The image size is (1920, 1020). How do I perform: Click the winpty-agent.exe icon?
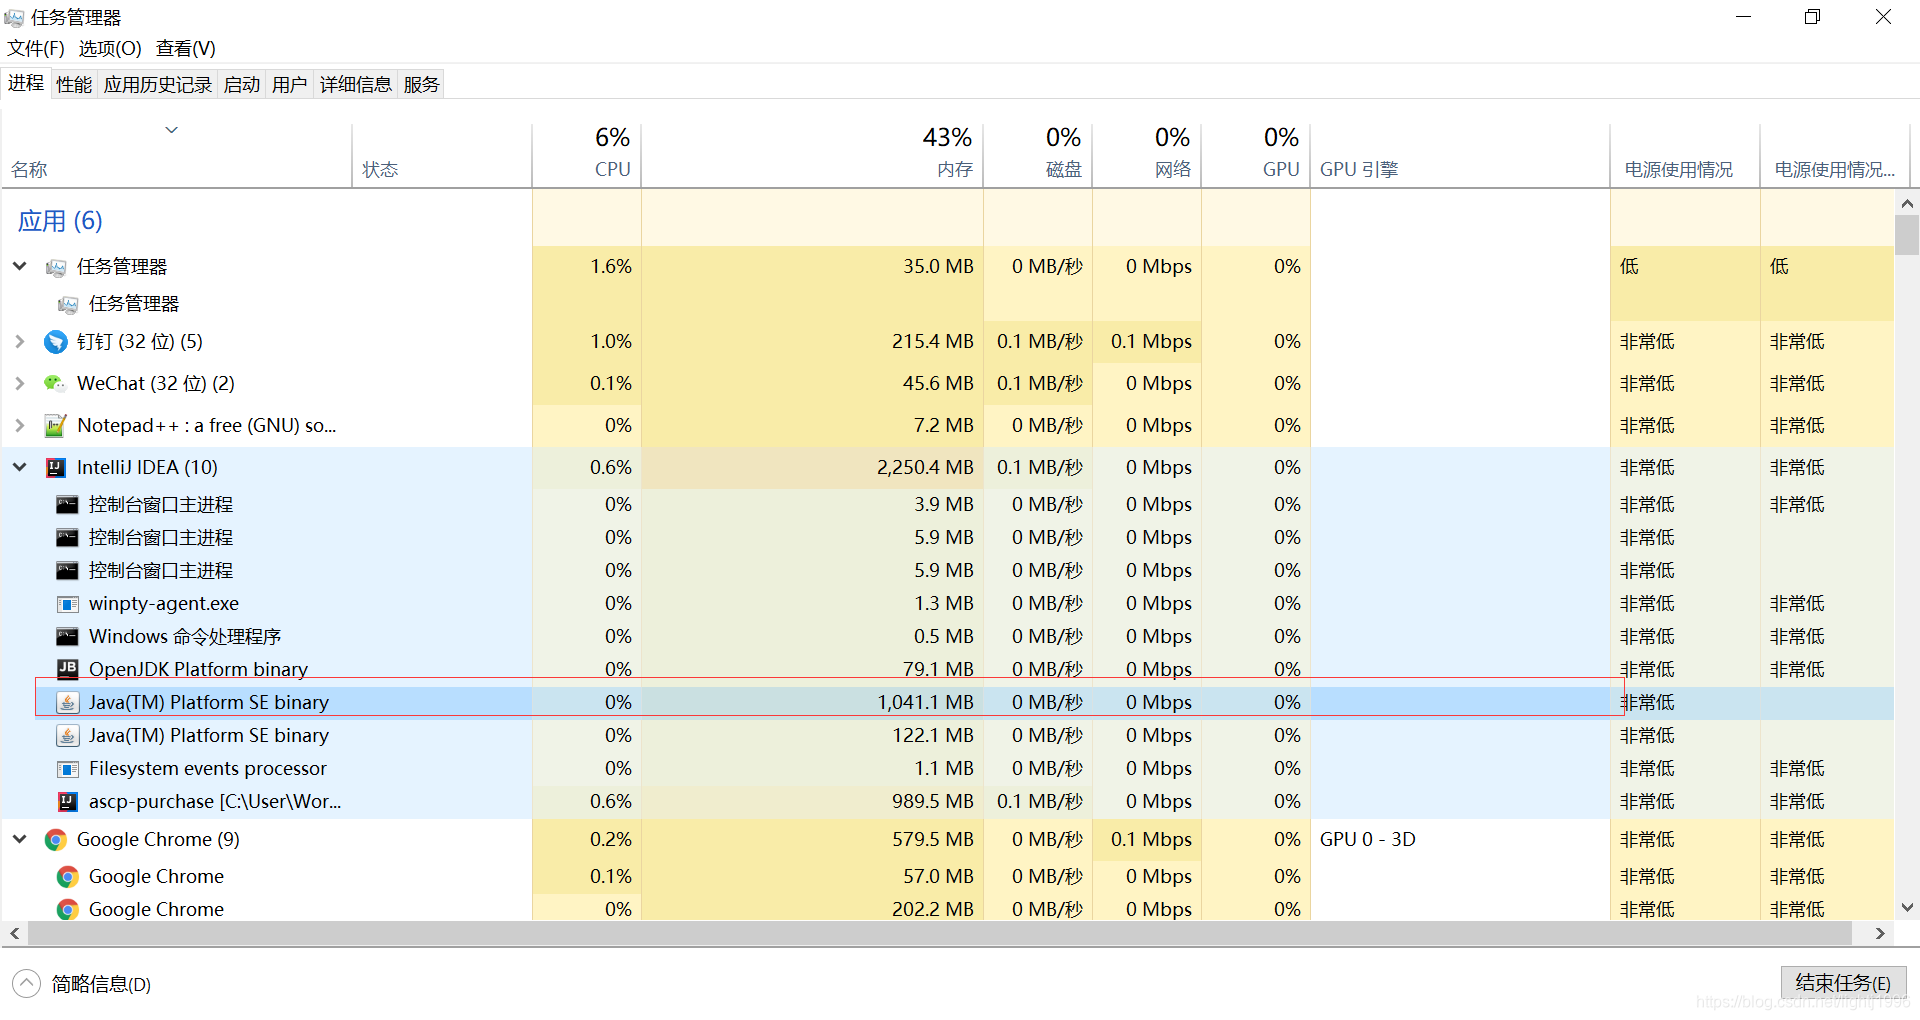click(67, 604)
